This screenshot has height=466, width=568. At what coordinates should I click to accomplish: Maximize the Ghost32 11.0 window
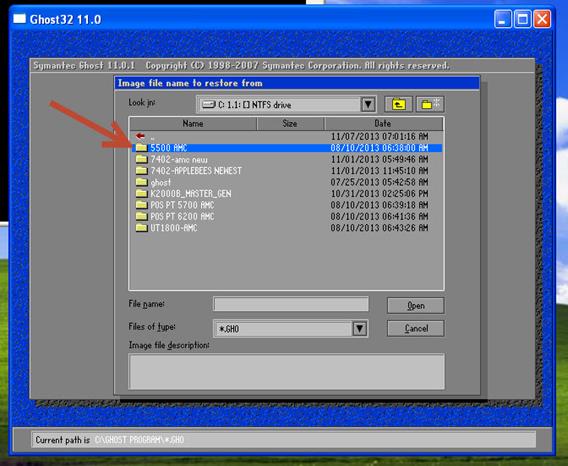pos(522,18)
